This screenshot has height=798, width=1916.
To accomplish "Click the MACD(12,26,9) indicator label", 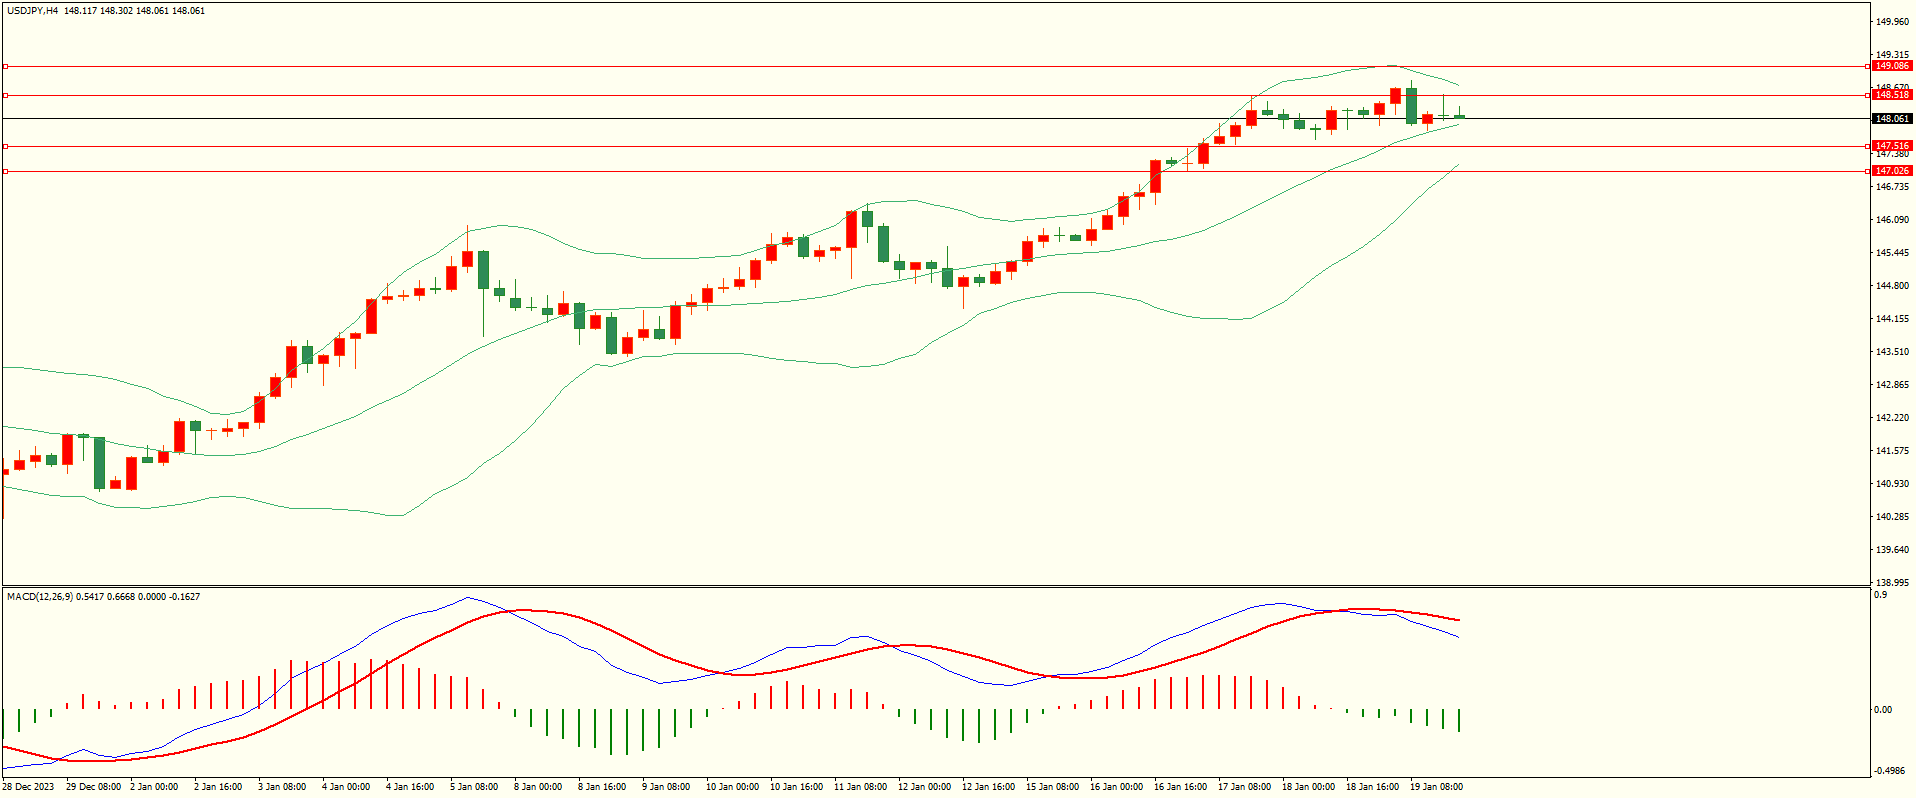I will 39,597.
